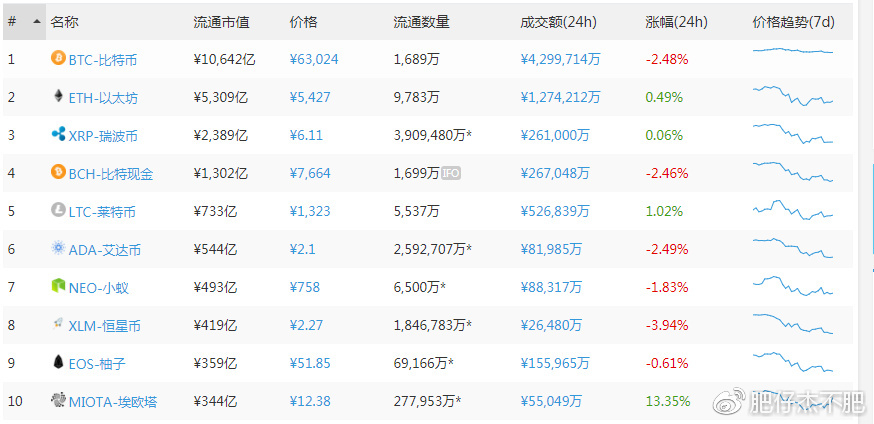The image size is (874, 424).
Task: Sort by the 流通数量 column header
Action: point(421,22)
